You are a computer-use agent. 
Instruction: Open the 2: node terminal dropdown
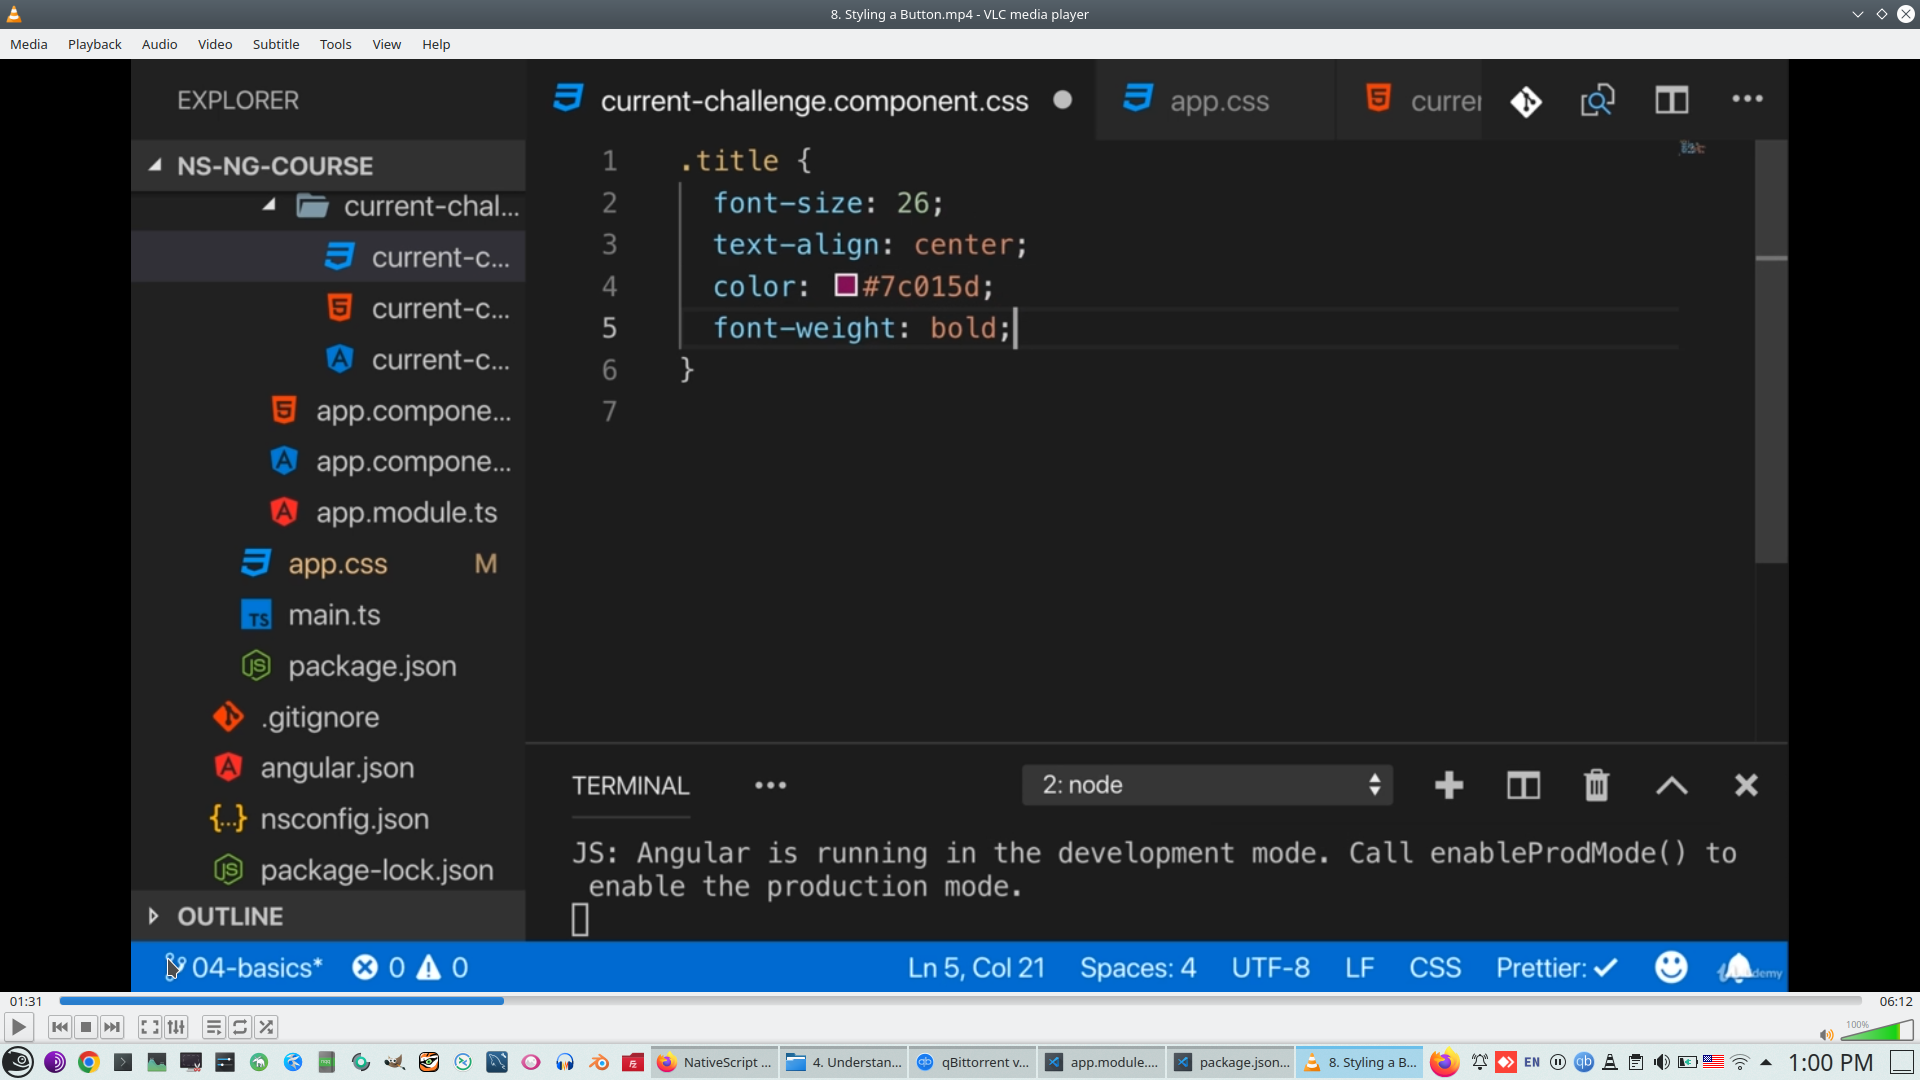[x=1207, y=786]
